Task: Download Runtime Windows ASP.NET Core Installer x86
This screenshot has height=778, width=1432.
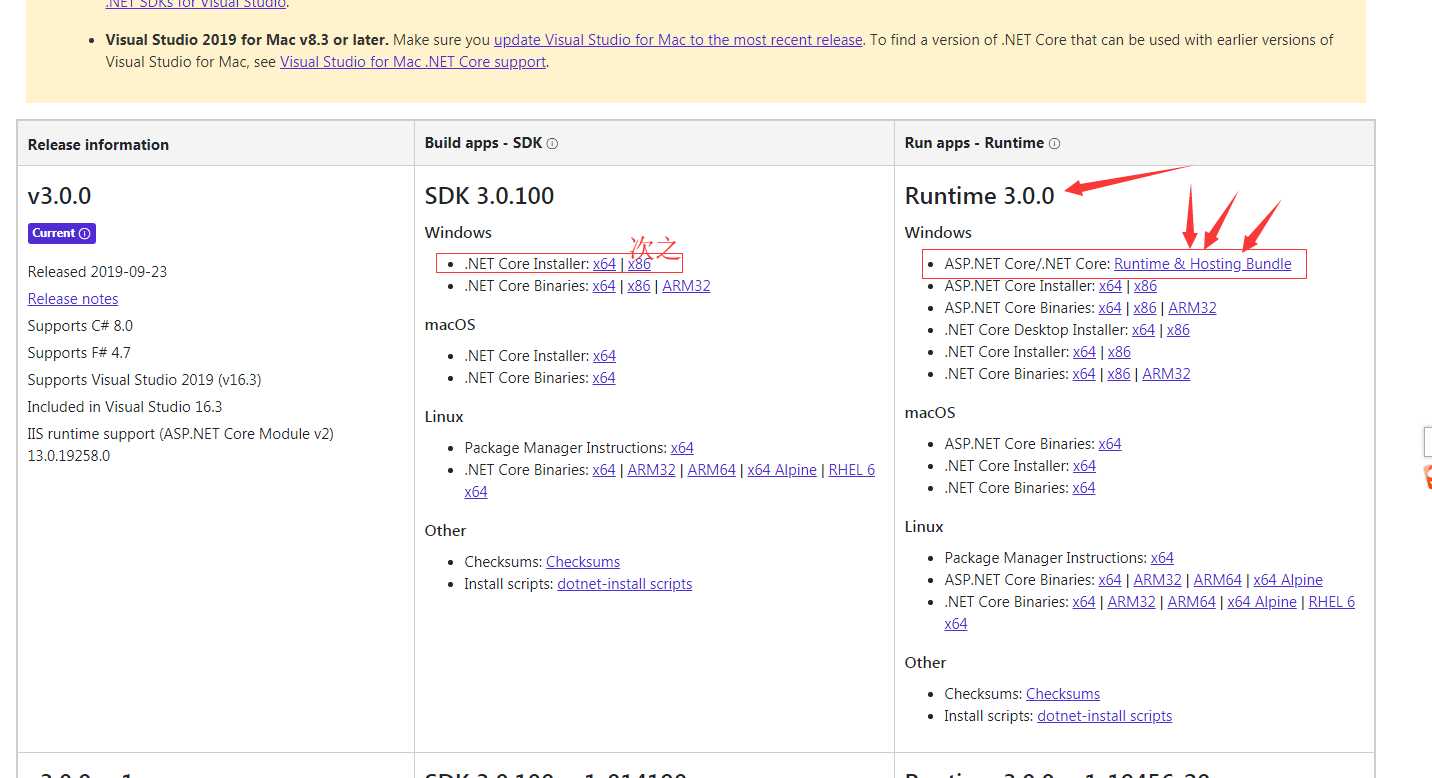Action: tap(1145, 286)
